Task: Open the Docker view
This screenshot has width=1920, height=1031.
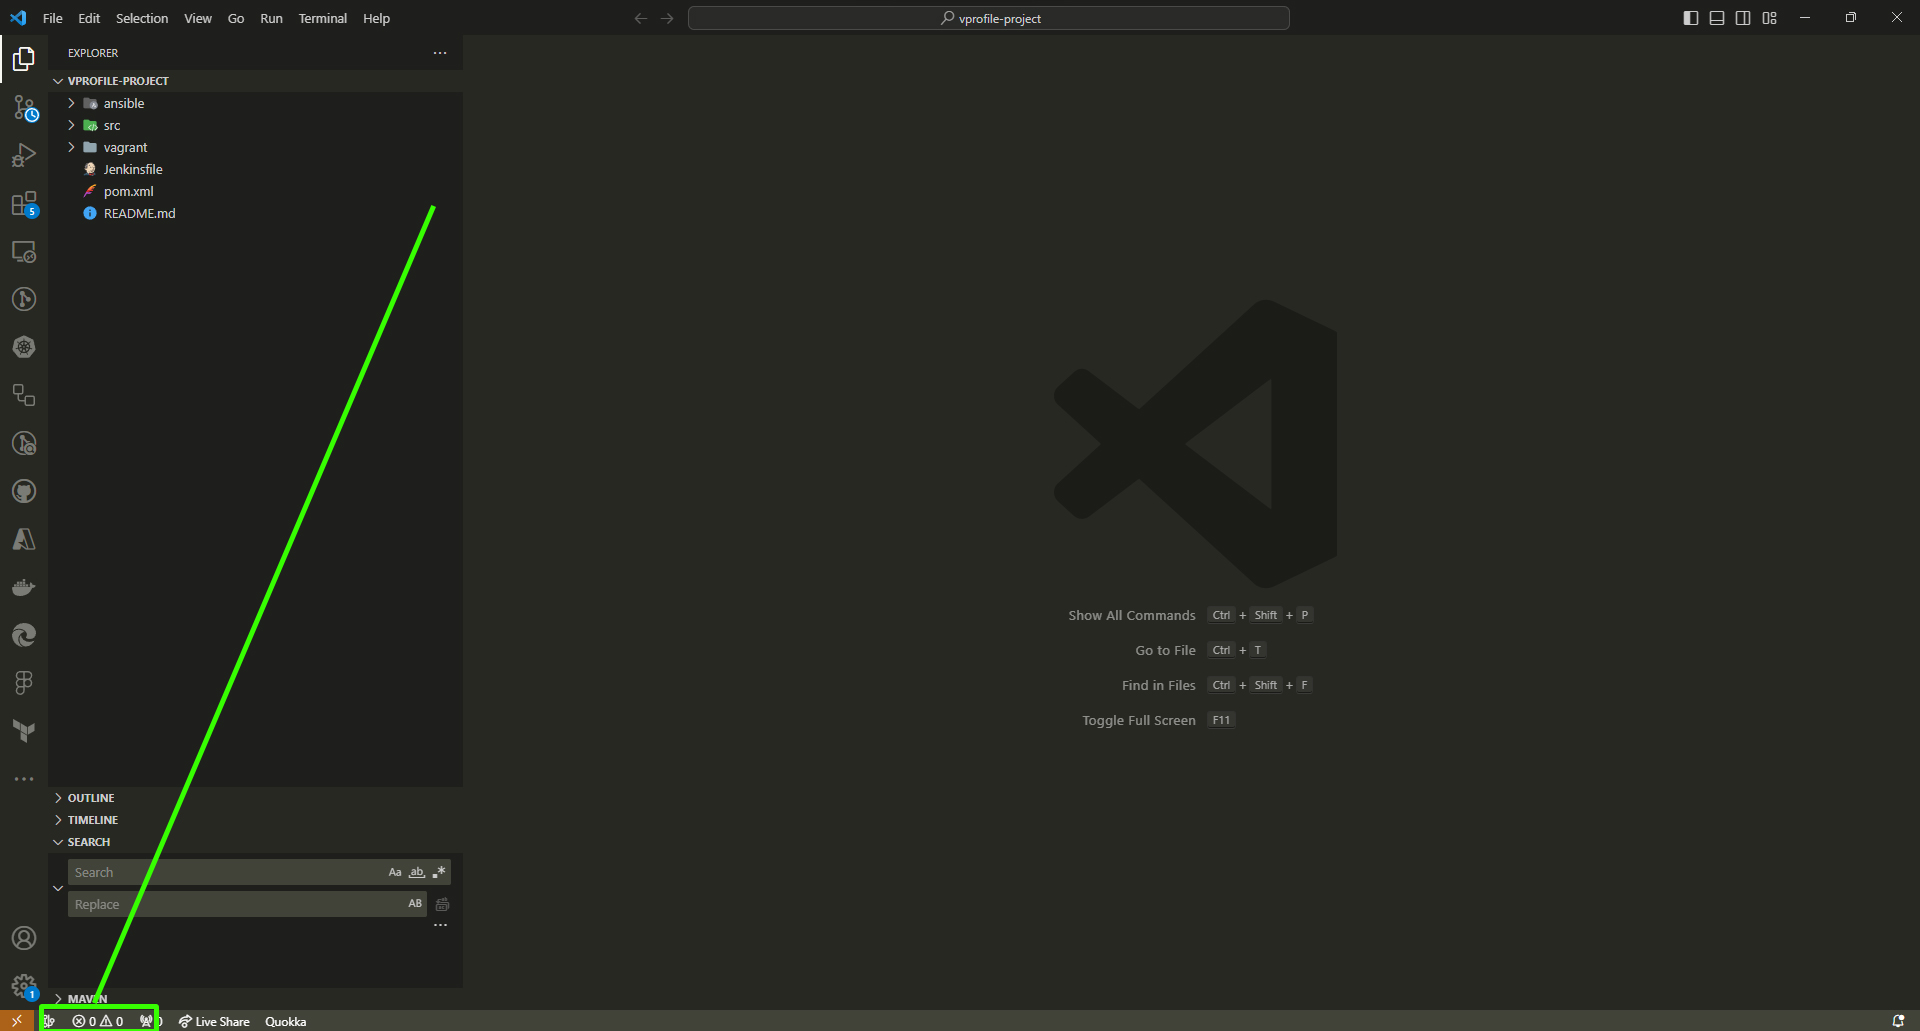Action: [x=24, y=587]
